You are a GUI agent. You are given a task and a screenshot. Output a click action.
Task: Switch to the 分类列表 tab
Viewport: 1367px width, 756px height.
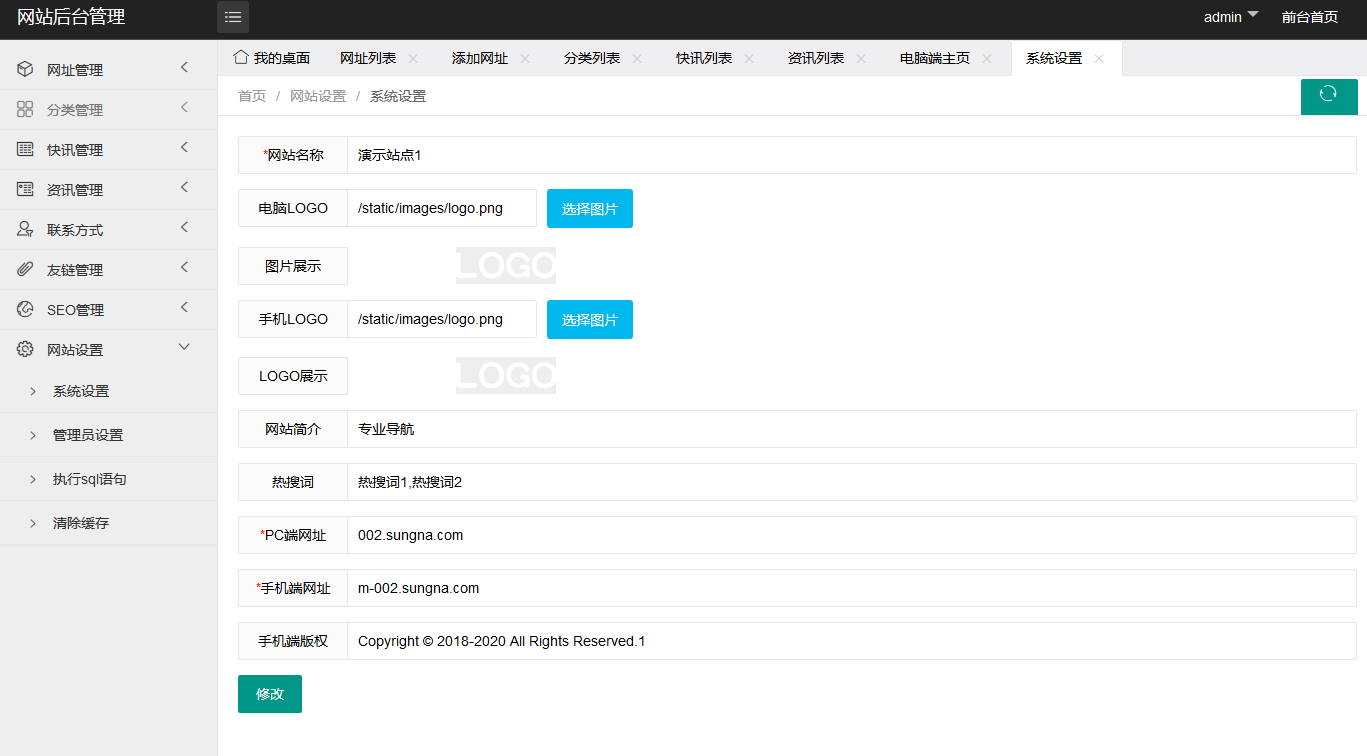coord(591,58)
